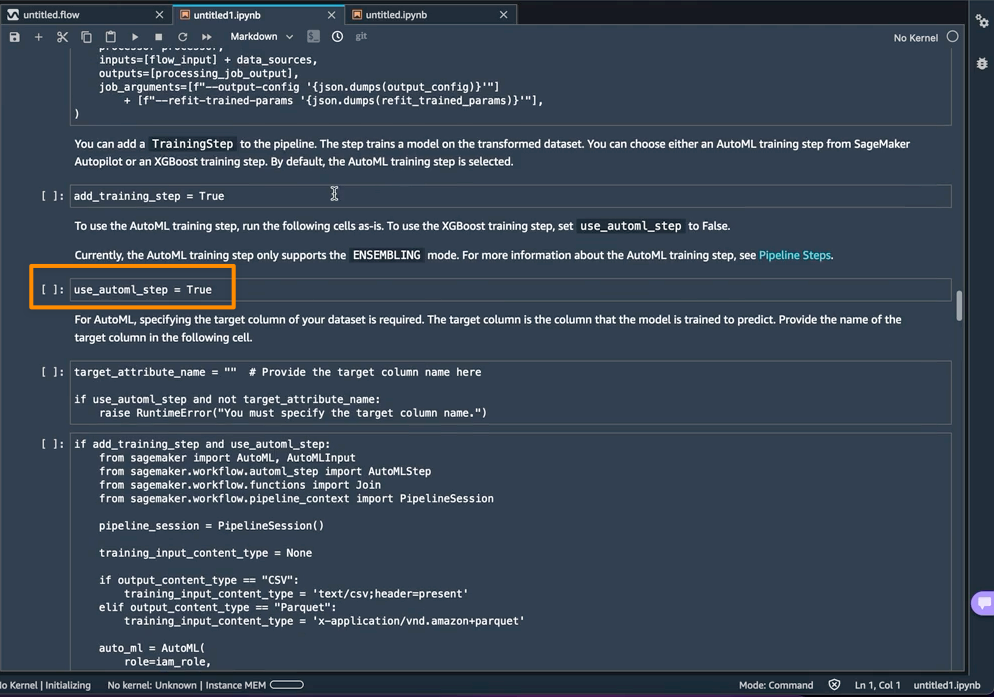Image resolution: width=994 pixels, height=697 pixels.
Task: Close the untitled.flow tab
Action: [x=159, y=15]
